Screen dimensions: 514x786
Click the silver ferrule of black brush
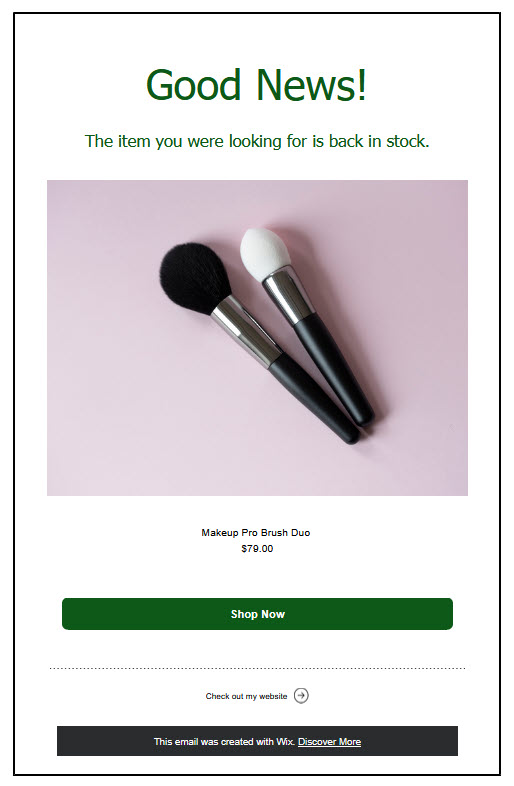click(x=245, y=332)
